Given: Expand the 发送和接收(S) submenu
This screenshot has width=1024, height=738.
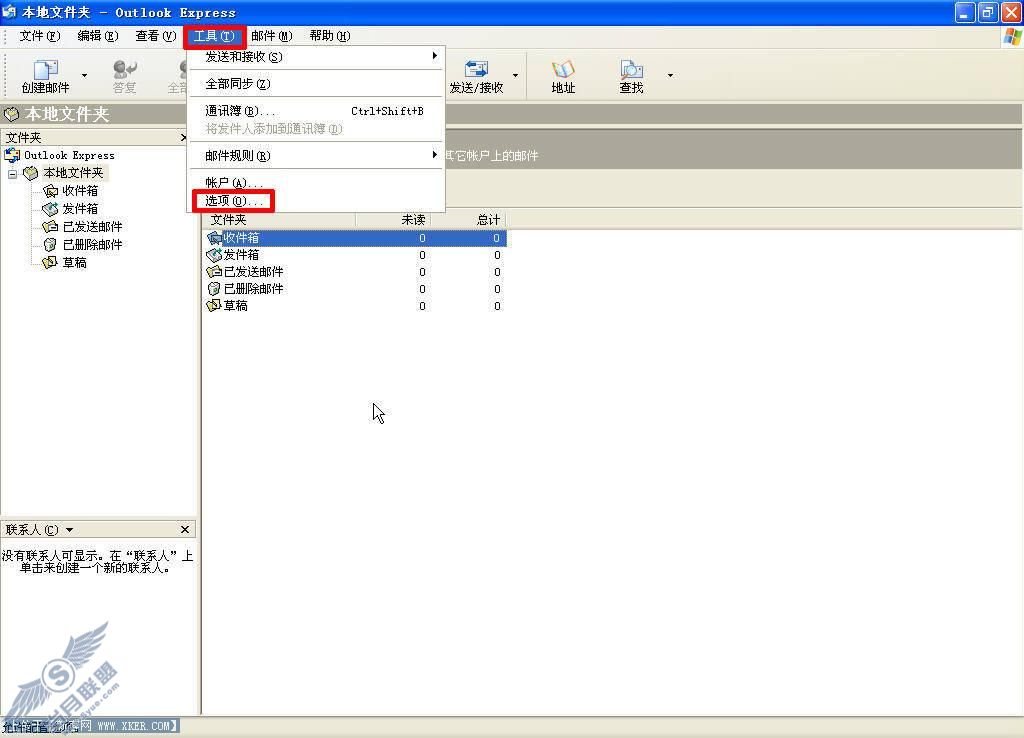Looking at the screenshot, I should click(x=316, y=57).
